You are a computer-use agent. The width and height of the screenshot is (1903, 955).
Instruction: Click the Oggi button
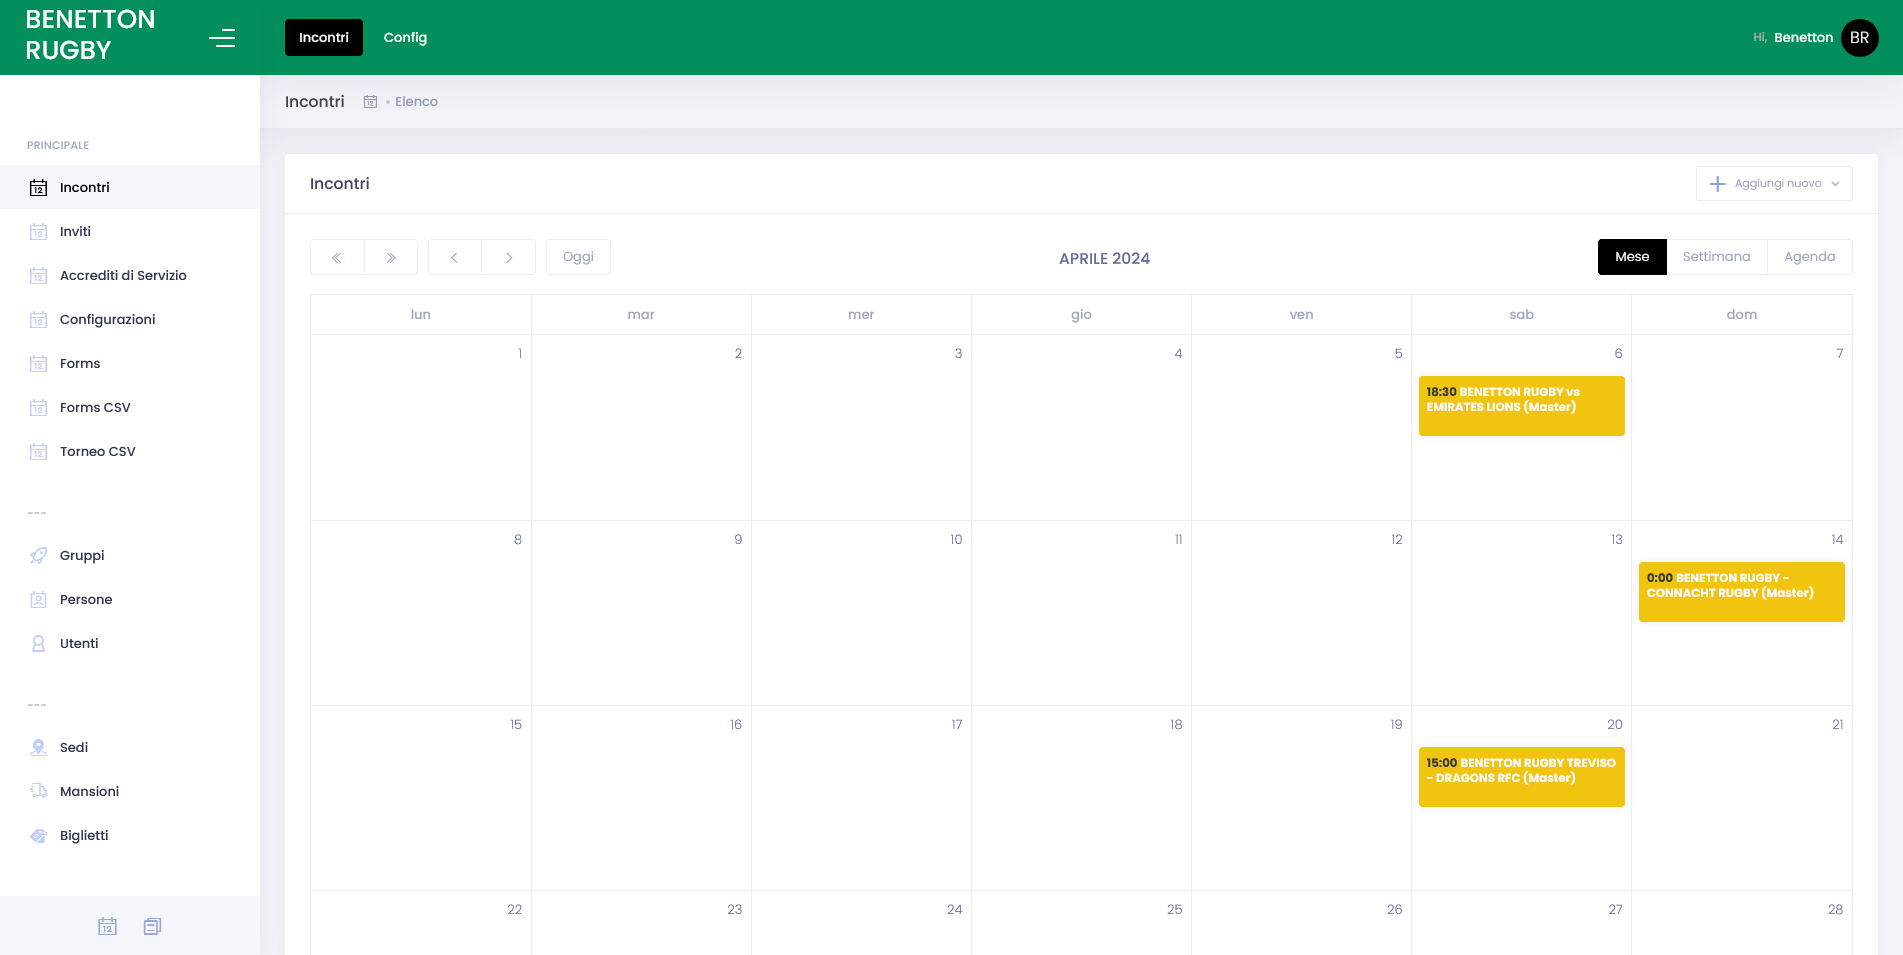pyautogui.click(x=578, y=257)
